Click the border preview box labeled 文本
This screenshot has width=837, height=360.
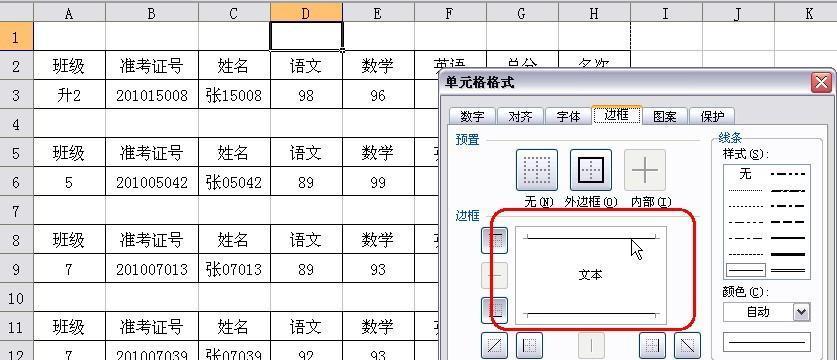coord(591,275)
